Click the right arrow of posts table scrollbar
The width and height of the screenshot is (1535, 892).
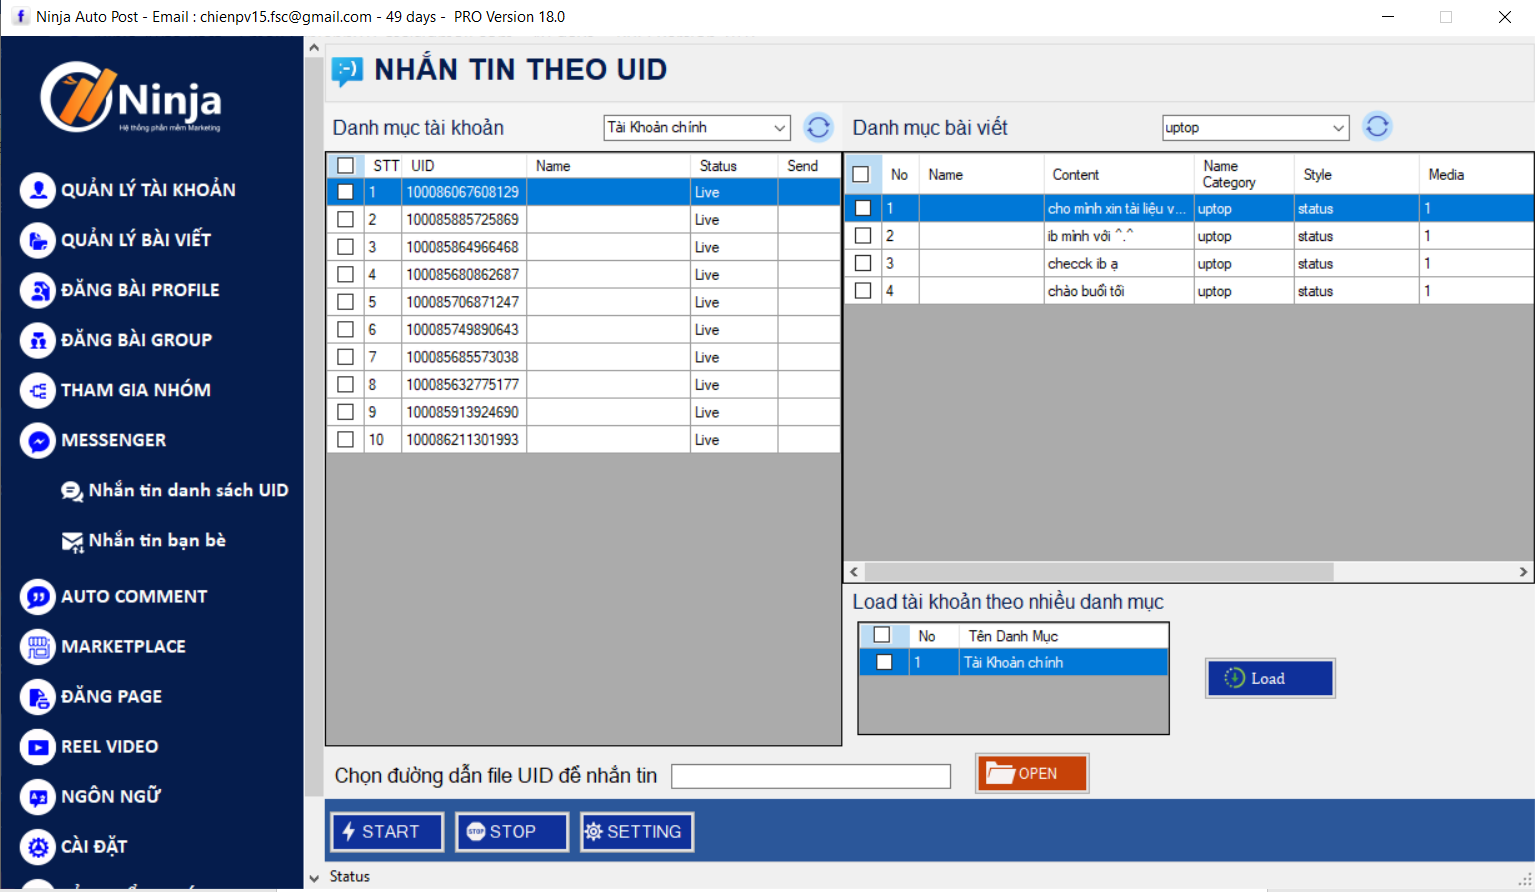pyautogui.click(x=1523, y=572)
